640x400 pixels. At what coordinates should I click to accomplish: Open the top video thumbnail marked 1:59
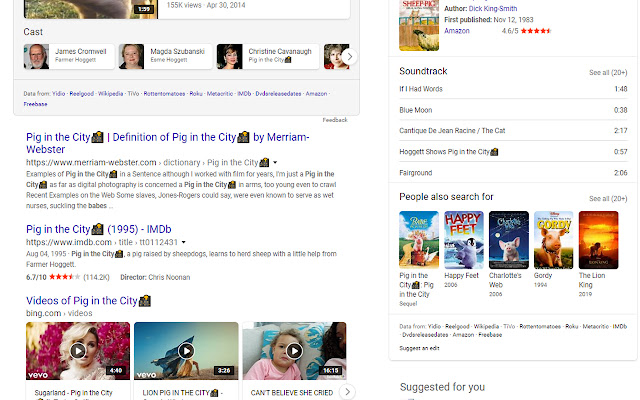pyautogui.click(x=91, y=9)
